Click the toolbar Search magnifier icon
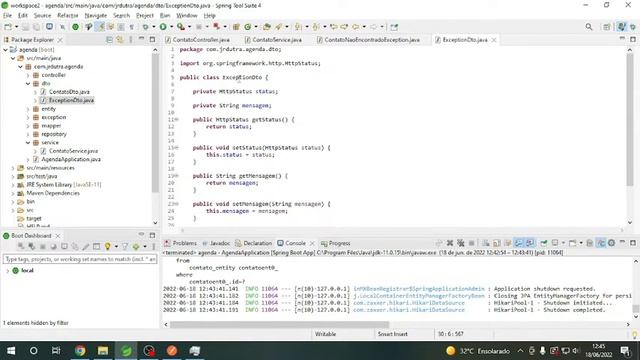This screenshot has width=640, height=360. [589, 27]
